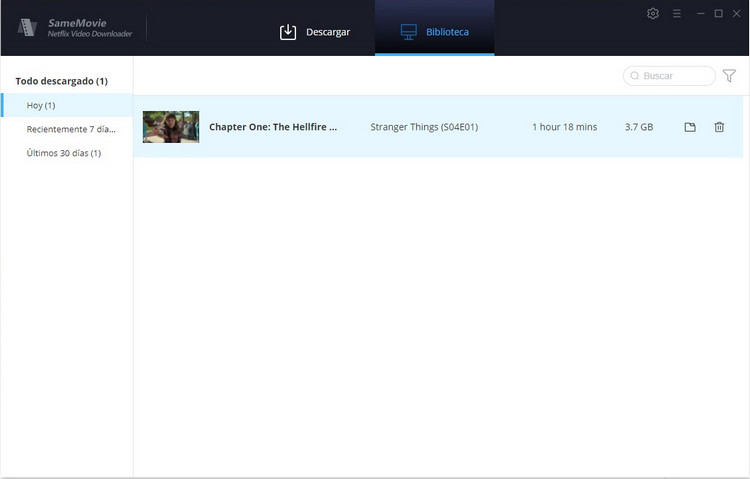Click the Chapter One episode thumbnail
The height and width of the screenshot is (479, 750).
171,127
